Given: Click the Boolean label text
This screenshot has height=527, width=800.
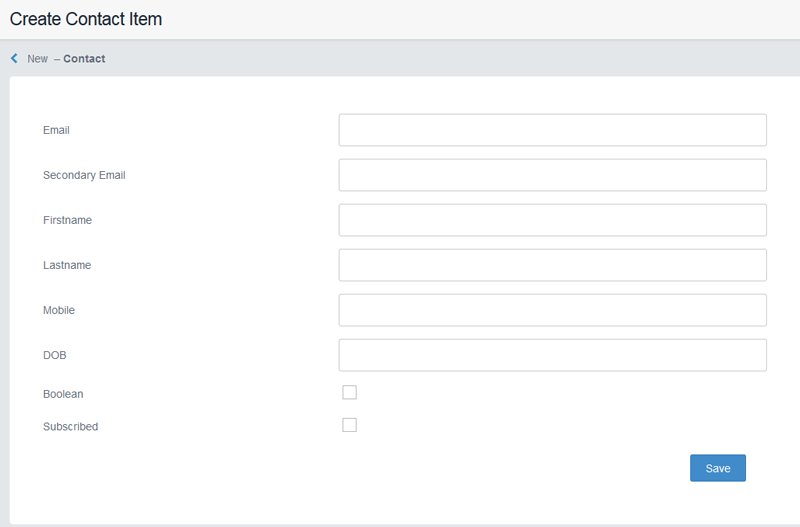Looking at the screenshot, I should click(63, 394).
